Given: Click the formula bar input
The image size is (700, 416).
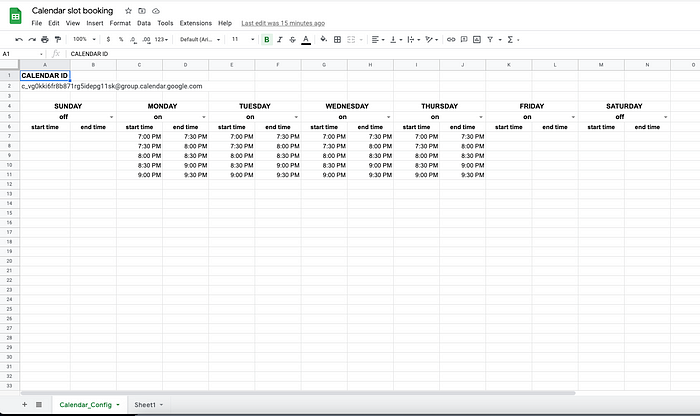Looking at the screenshot, I should 383,54.
